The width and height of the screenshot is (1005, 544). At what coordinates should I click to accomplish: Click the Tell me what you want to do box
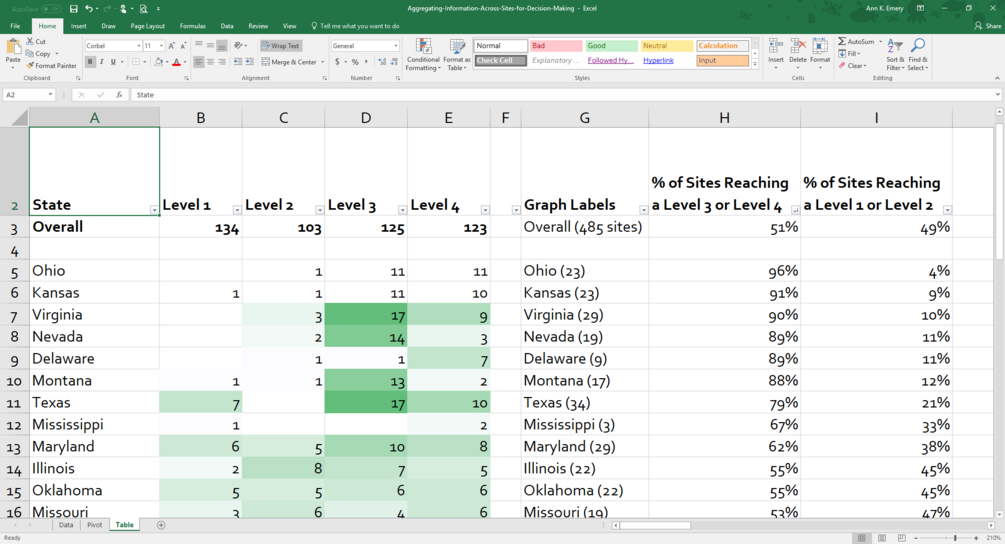pyautogui.click(x=355, y=26)
